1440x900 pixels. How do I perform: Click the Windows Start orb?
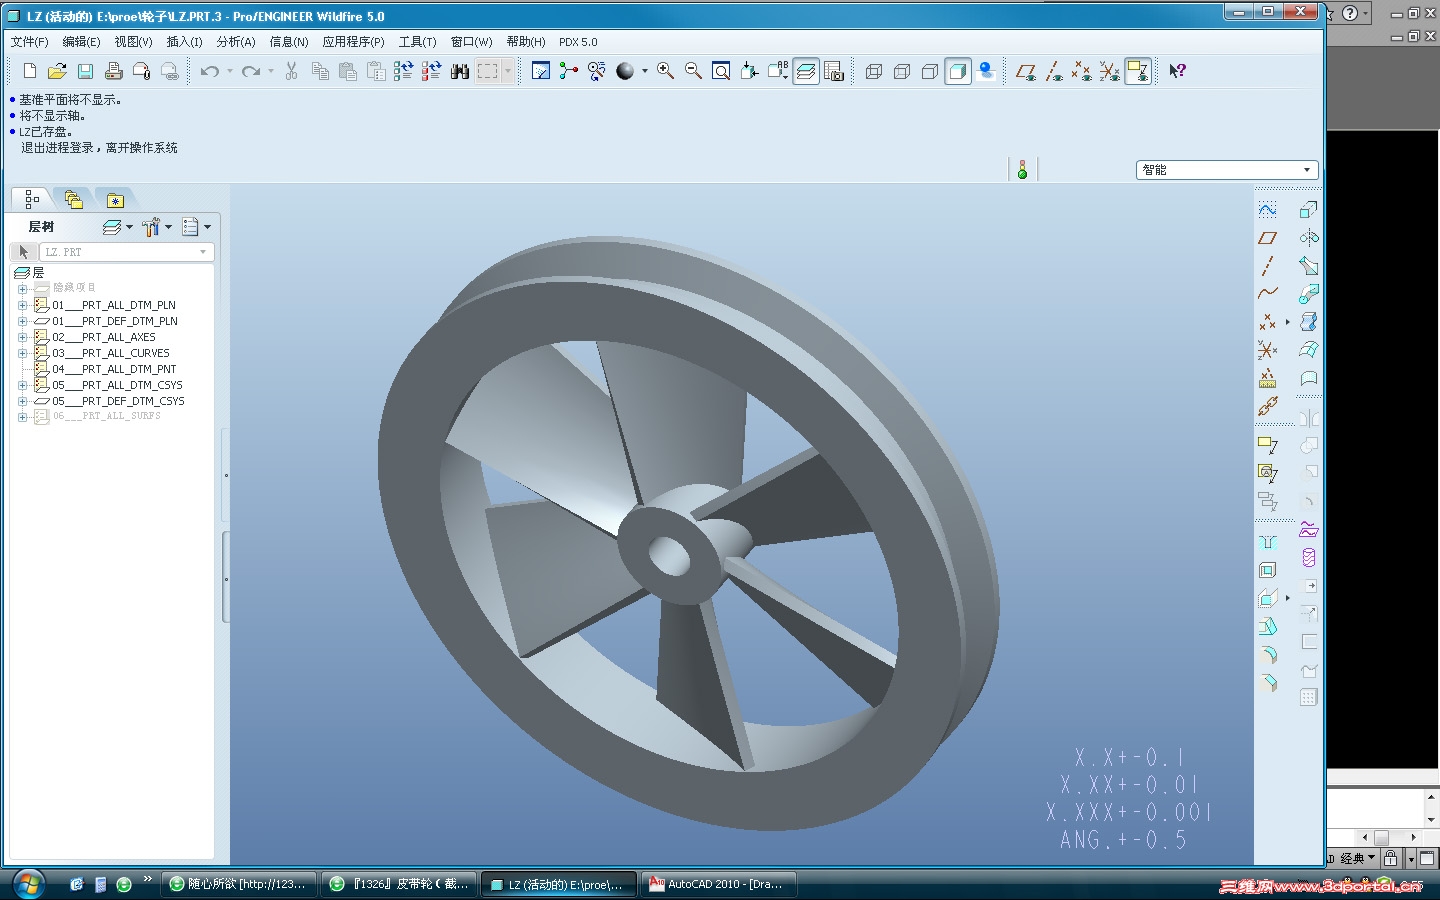click(28, 884)
